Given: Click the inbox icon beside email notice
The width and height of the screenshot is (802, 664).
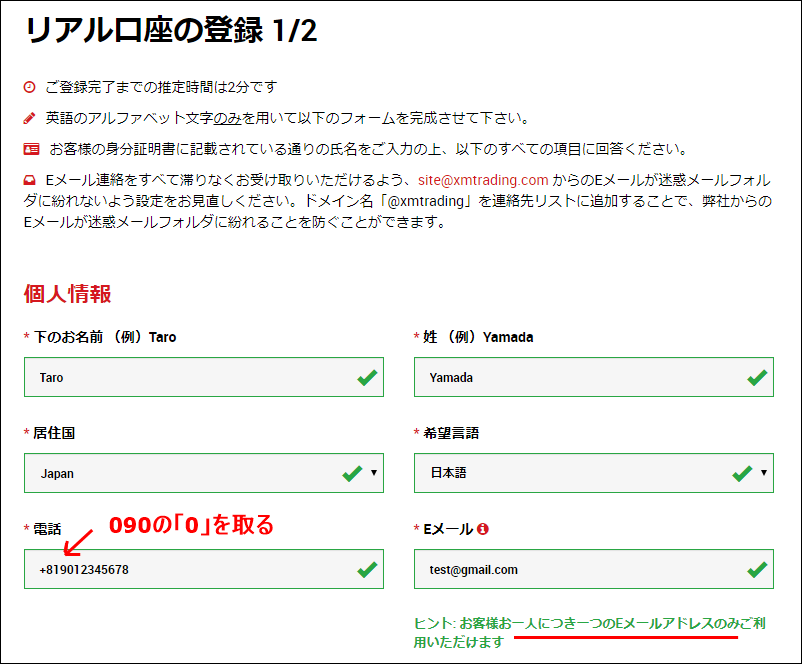Looking at the screenshot, I should pos(30,180).
